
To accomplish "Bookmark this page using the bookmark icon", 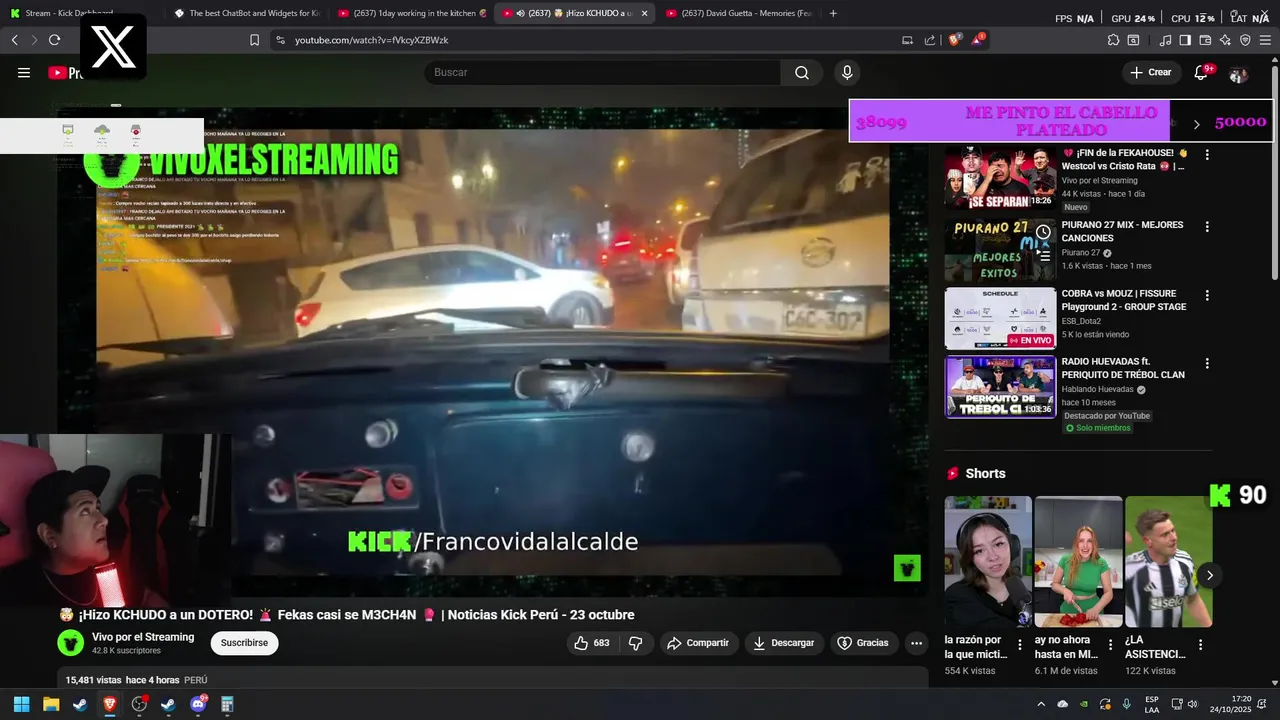I will tap(254, 40).
